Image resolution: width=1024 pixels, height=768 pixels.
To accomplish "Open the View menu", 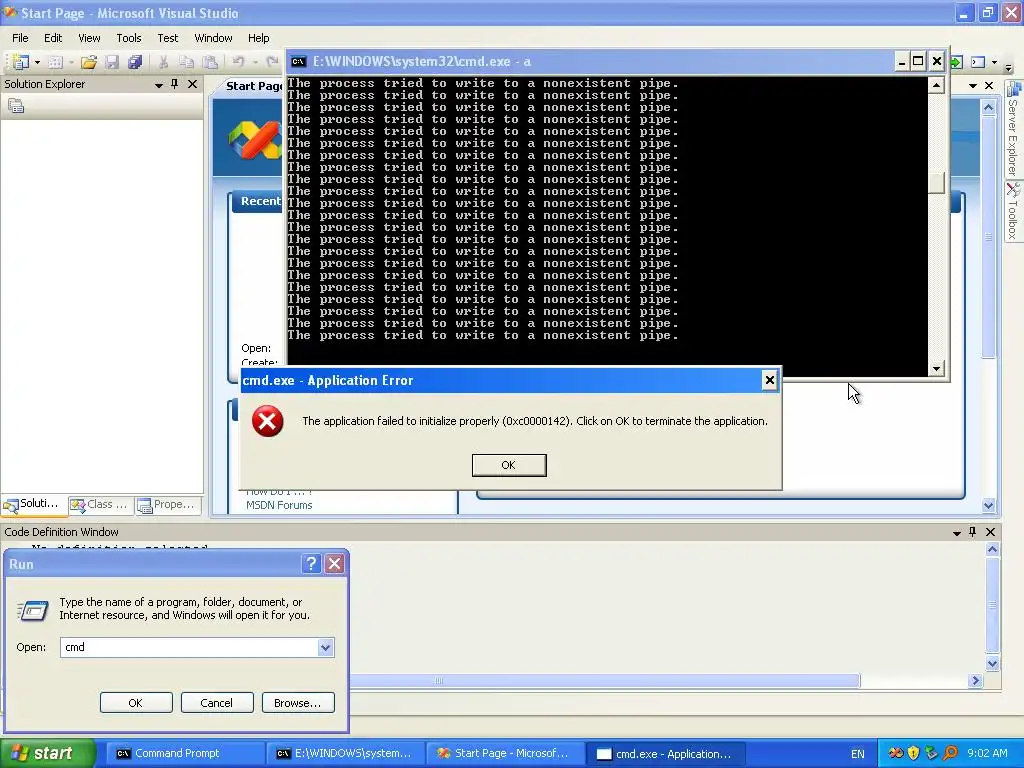I will click(89, 38).
